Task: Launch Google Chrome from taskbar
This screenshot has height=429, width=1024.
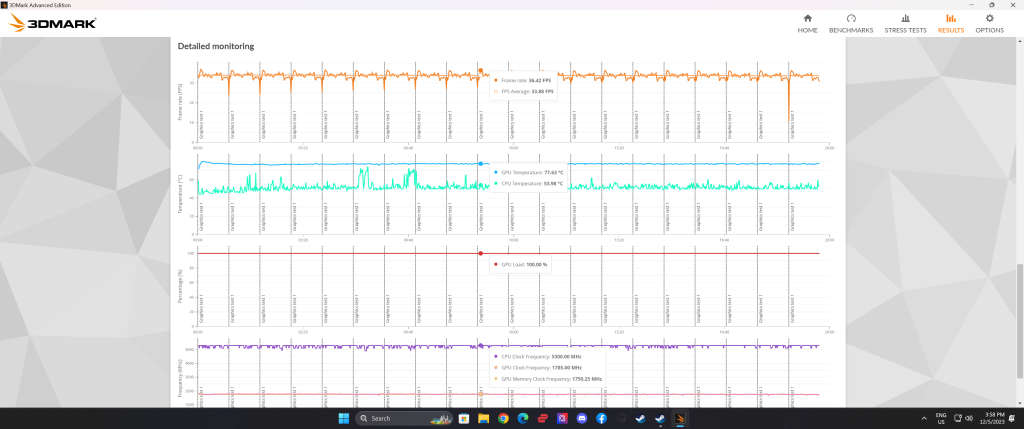Action: coord(503,418)
